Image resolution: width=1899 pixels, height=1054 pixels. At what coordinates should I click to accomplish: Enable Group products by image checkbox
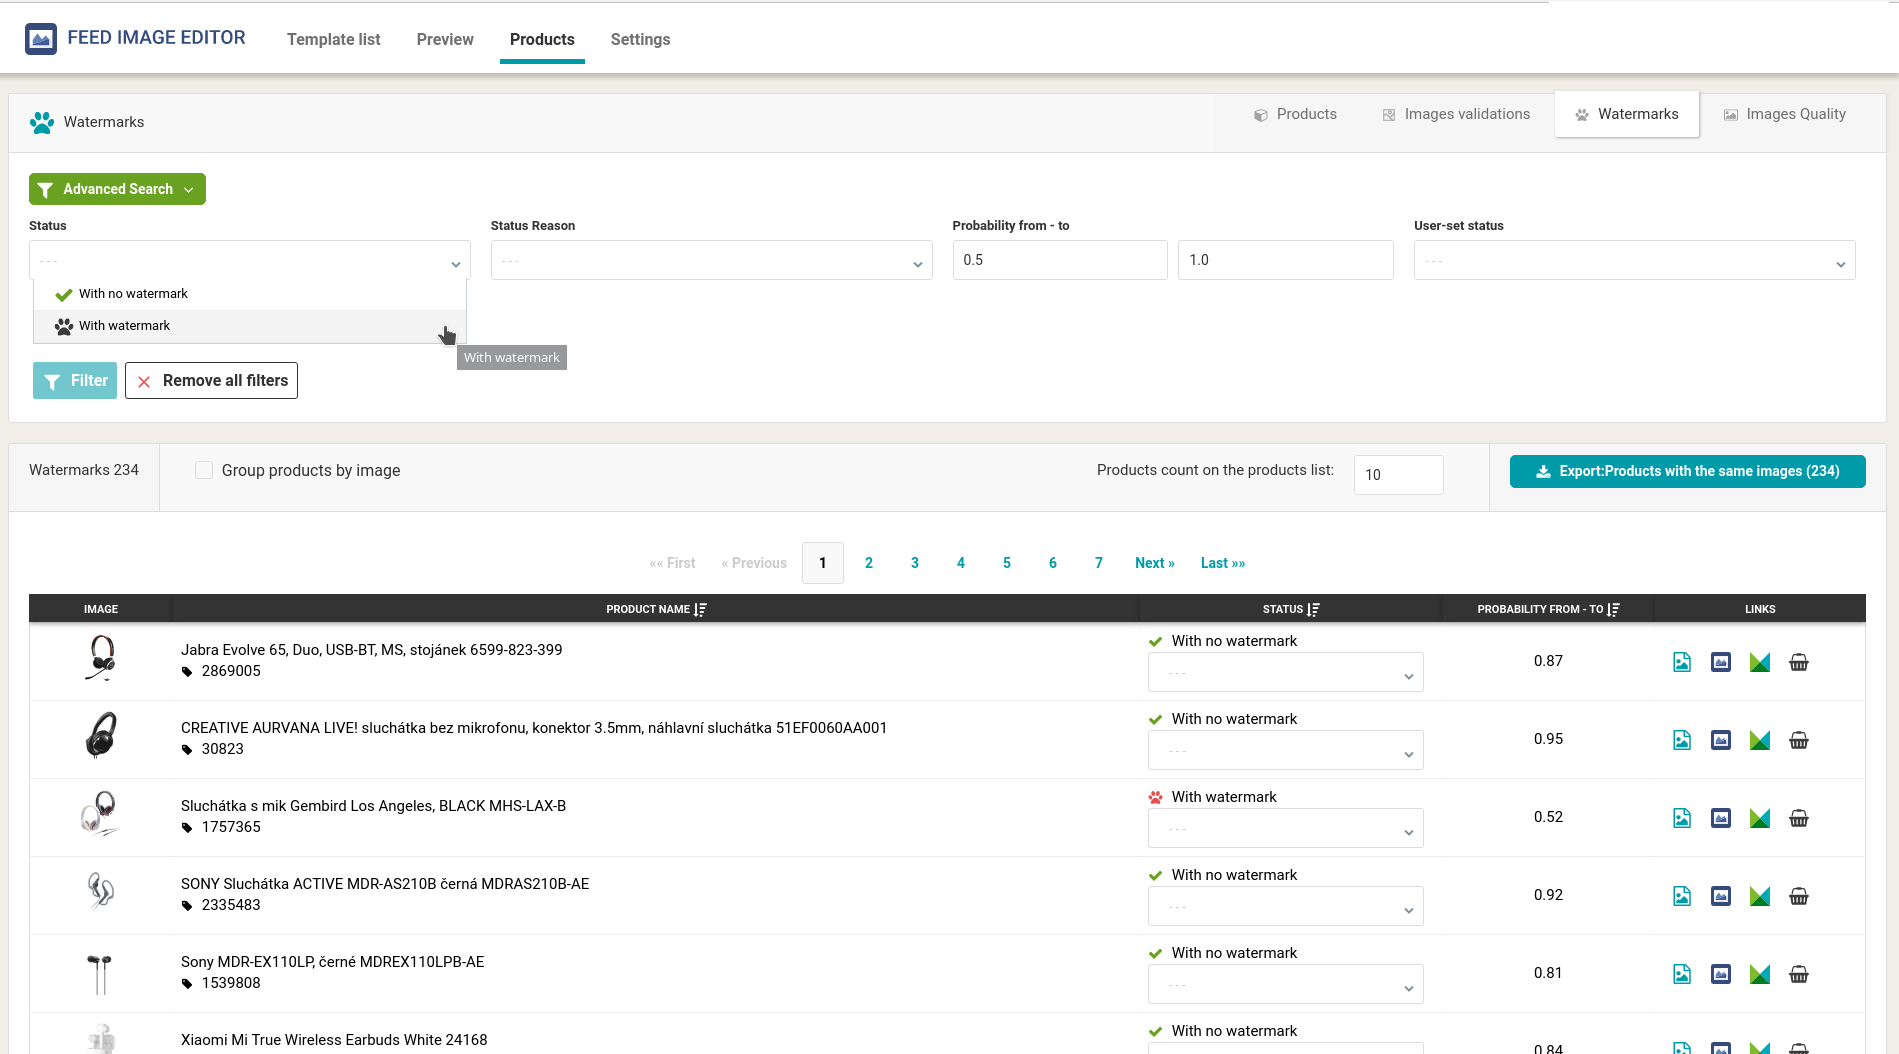click(204, 470)
